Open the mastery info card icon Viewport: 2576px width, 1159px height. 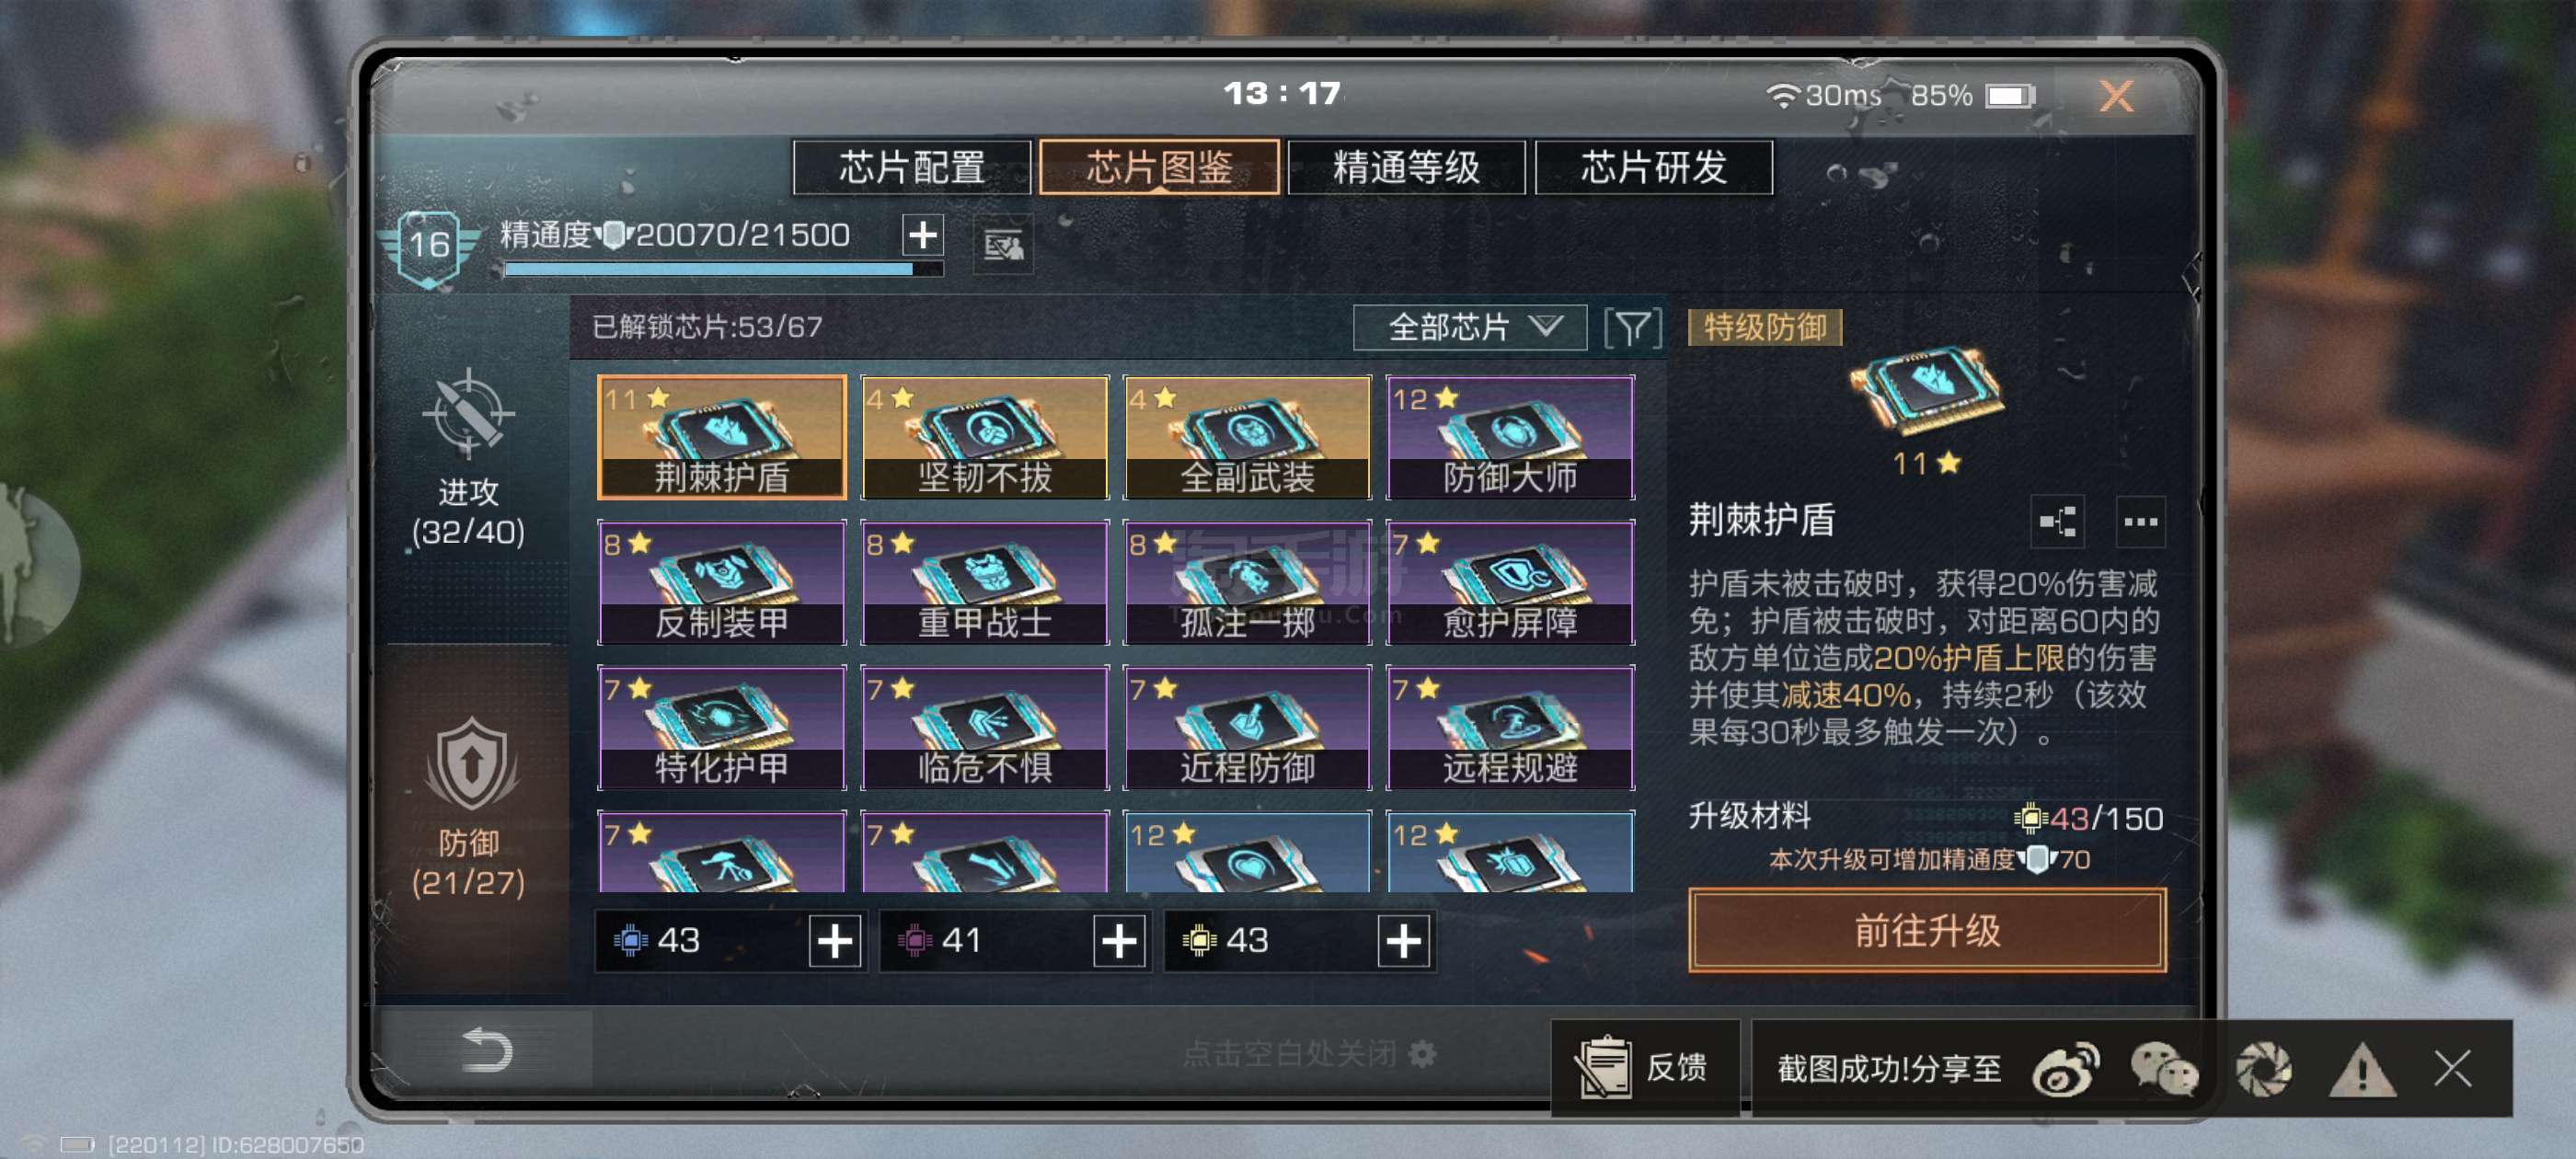click(x=1003, y=244)
